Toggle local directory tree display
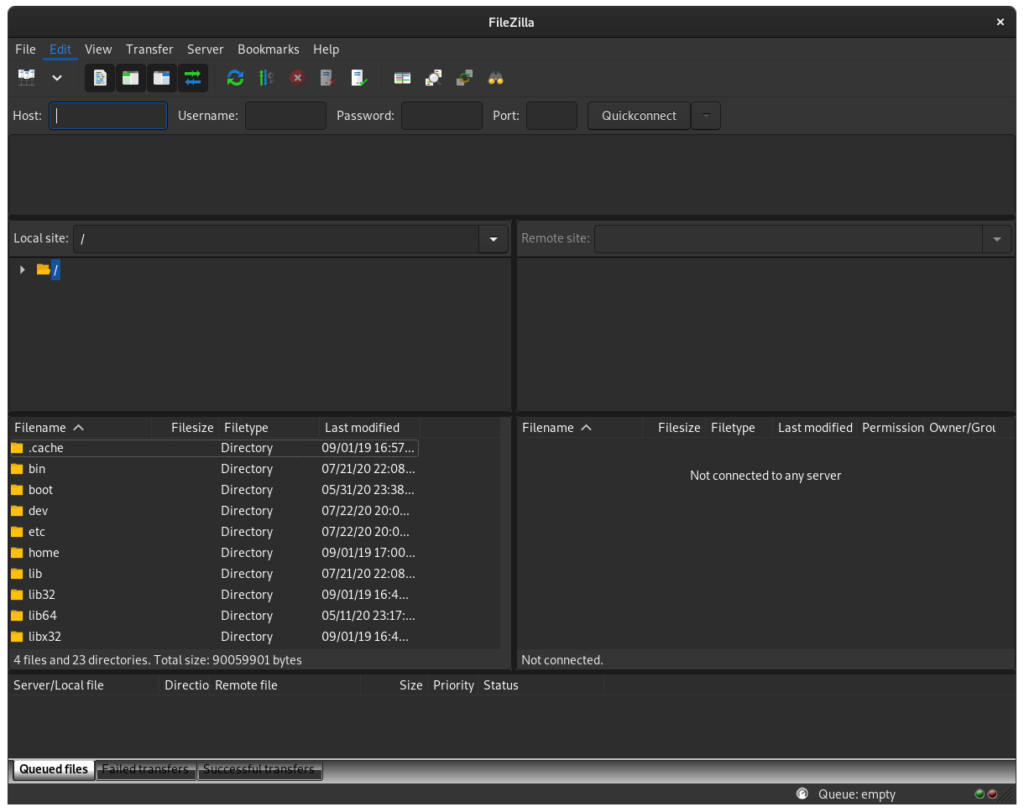 (131, 77)
